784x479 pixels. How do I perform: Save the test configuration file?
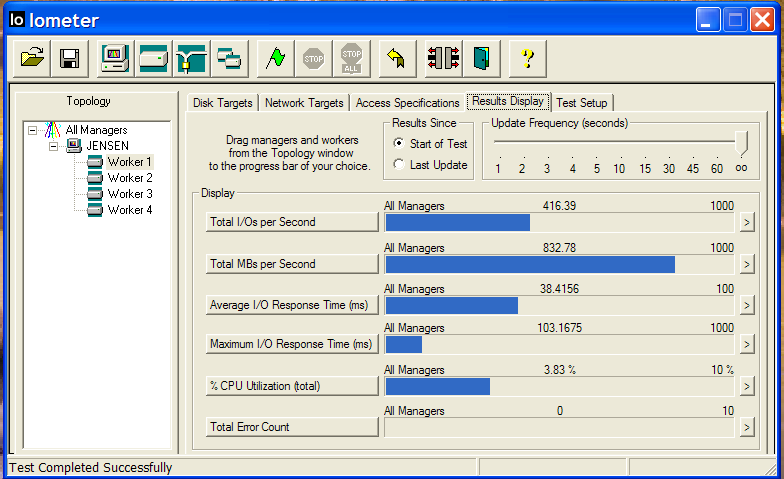click(70, 58)
